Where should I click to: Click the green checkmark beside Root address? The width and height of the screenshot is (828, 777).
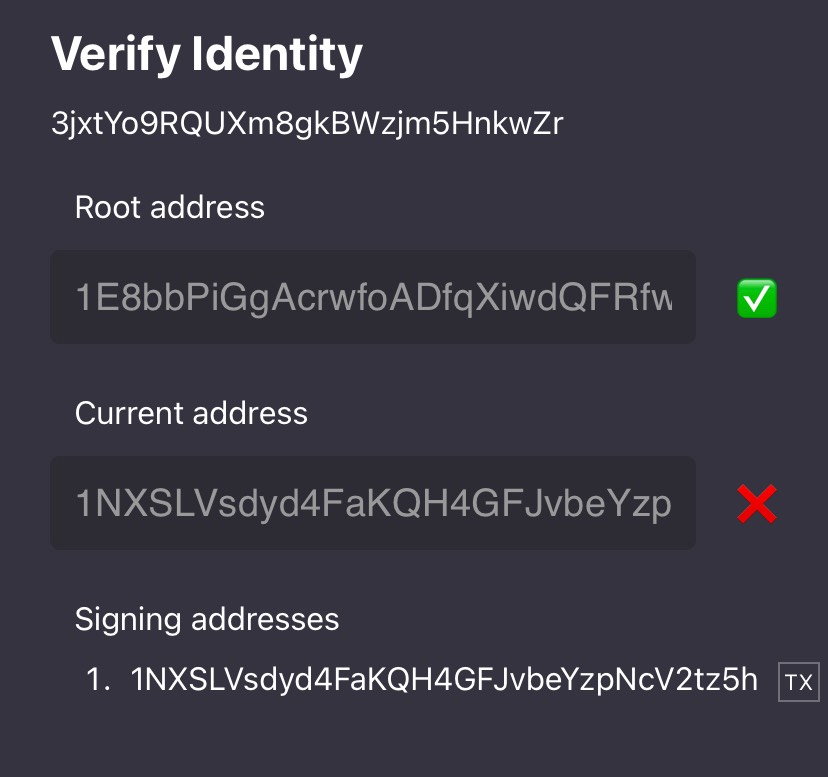(x=757, y=298)
